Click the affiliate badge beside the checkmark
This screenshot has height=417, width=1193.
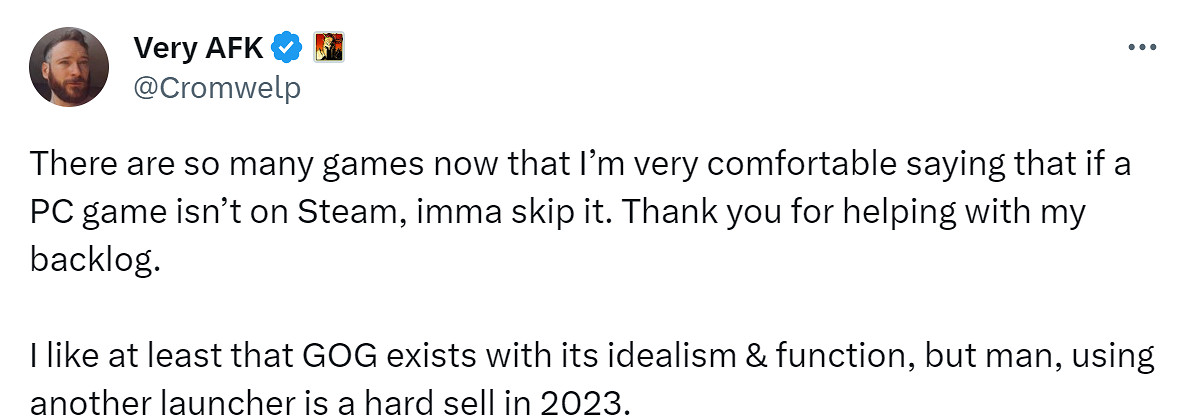pos(329,47)
